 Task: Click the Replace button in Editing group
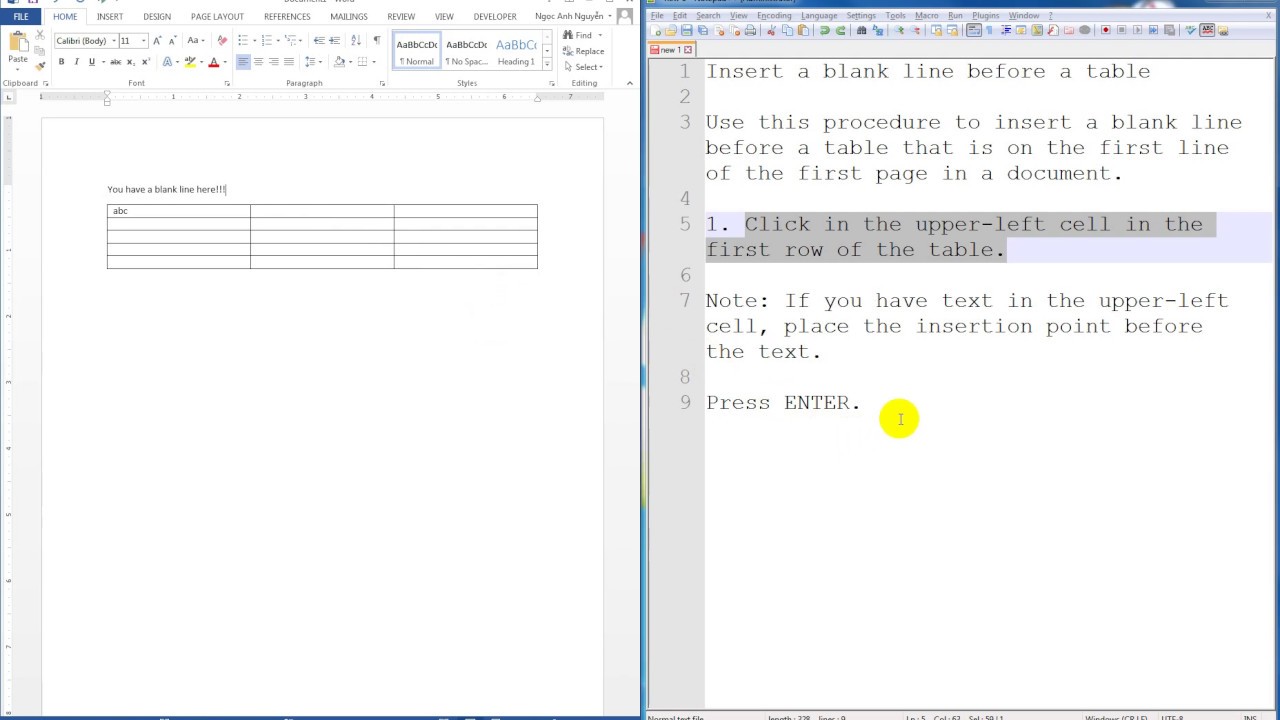[x=583, y=51]
